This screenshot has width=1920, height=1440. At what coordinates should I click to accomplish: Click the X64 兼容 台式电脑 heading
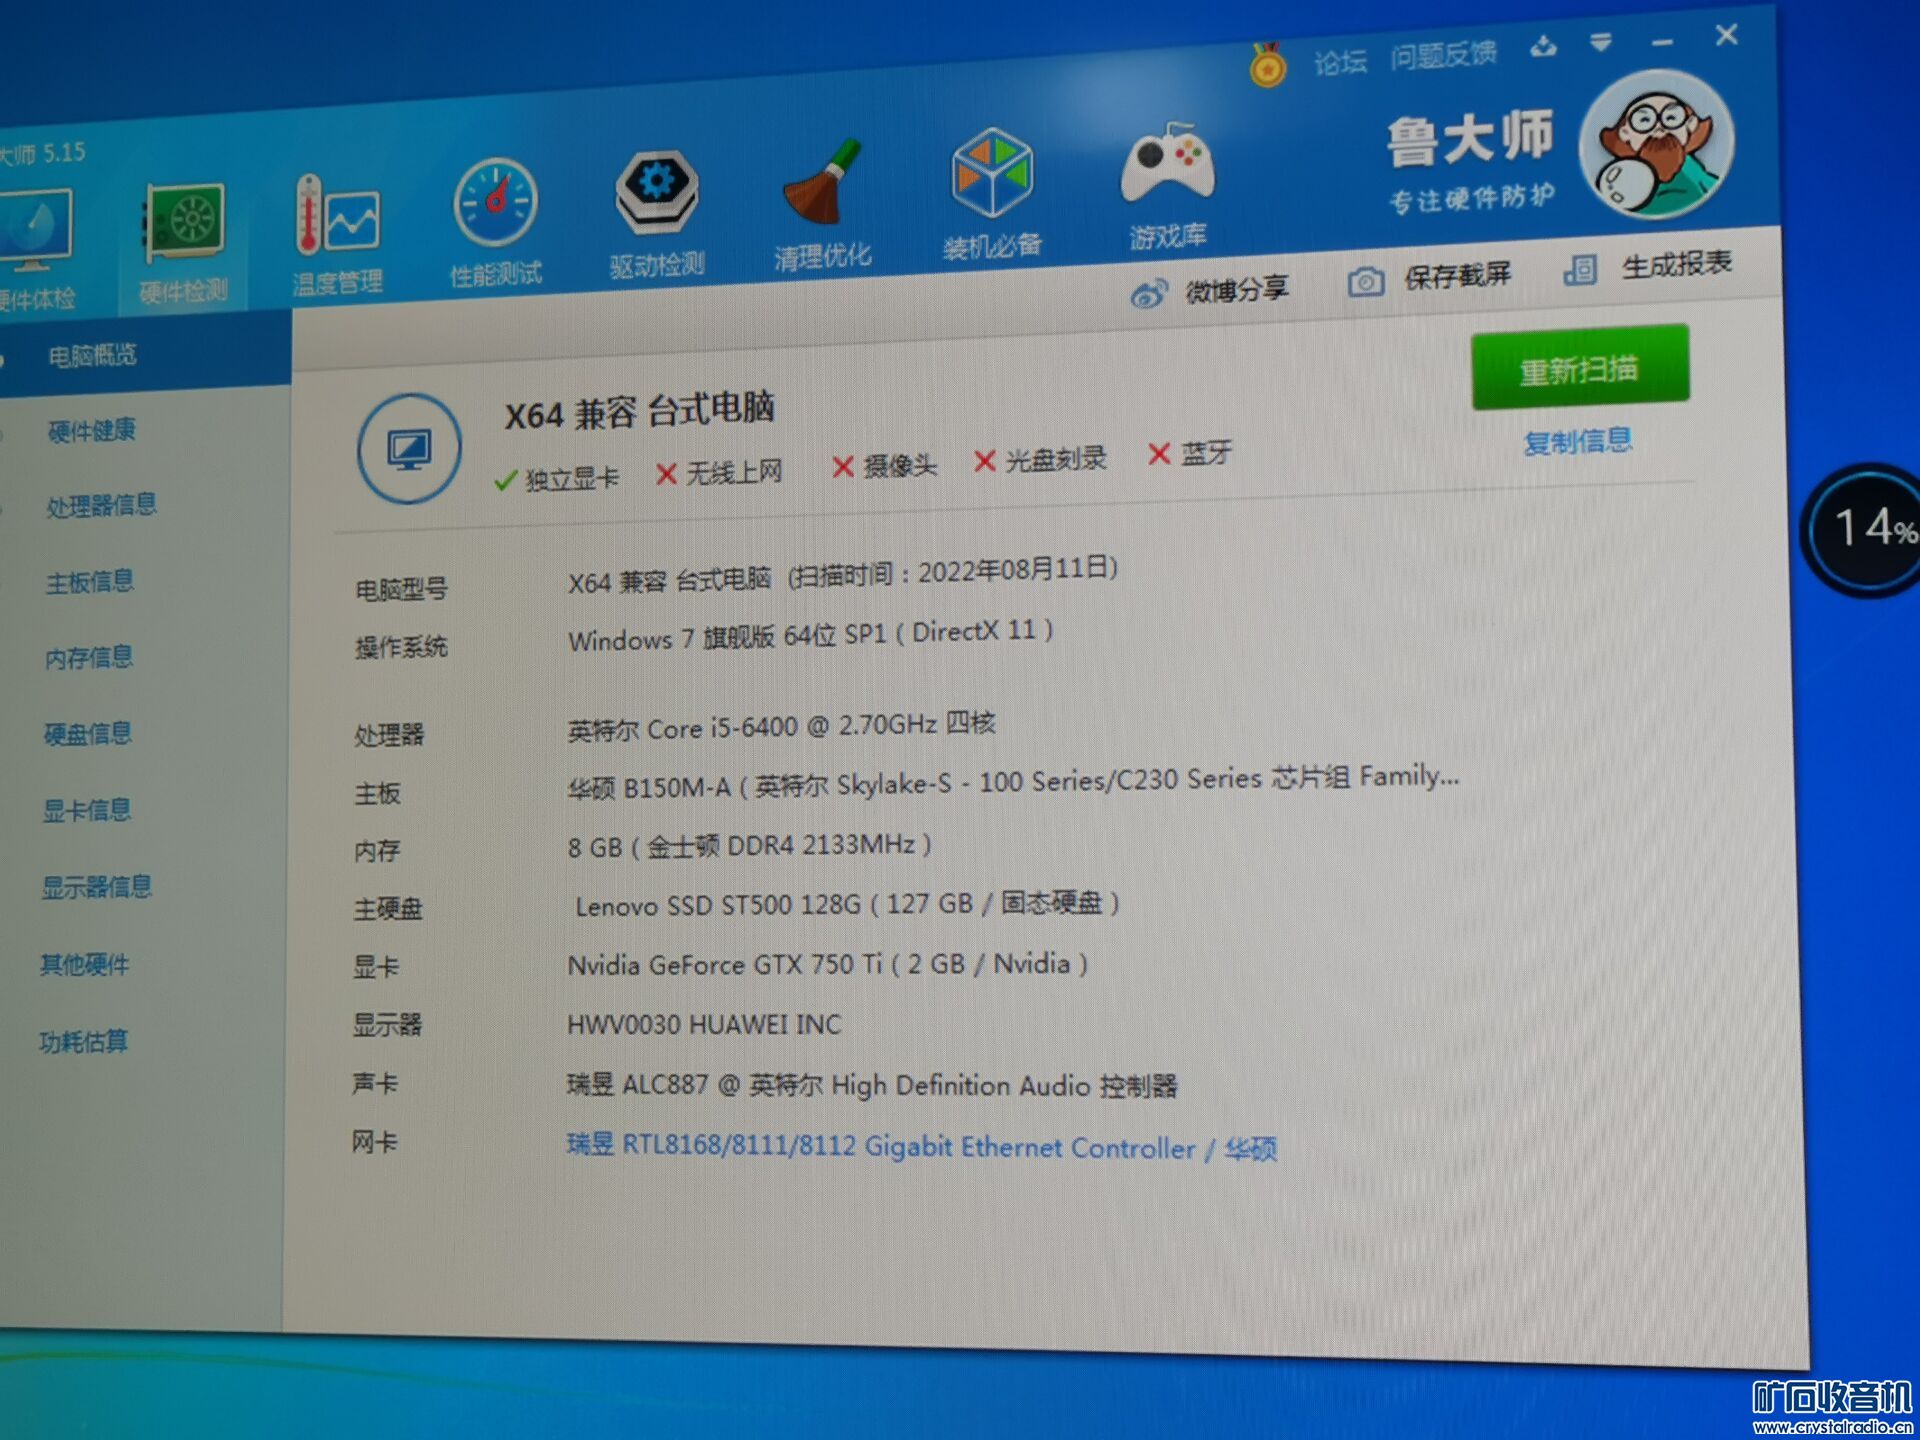[x=639, y=410]
